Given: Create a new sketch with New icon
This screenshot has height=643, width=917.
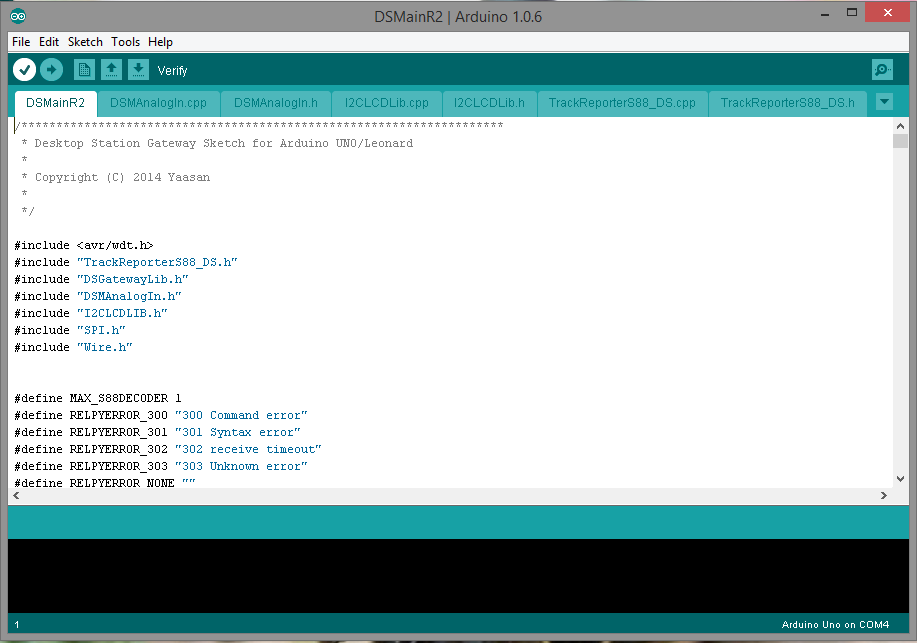Looking at the screenshot, I should (84, 70).
